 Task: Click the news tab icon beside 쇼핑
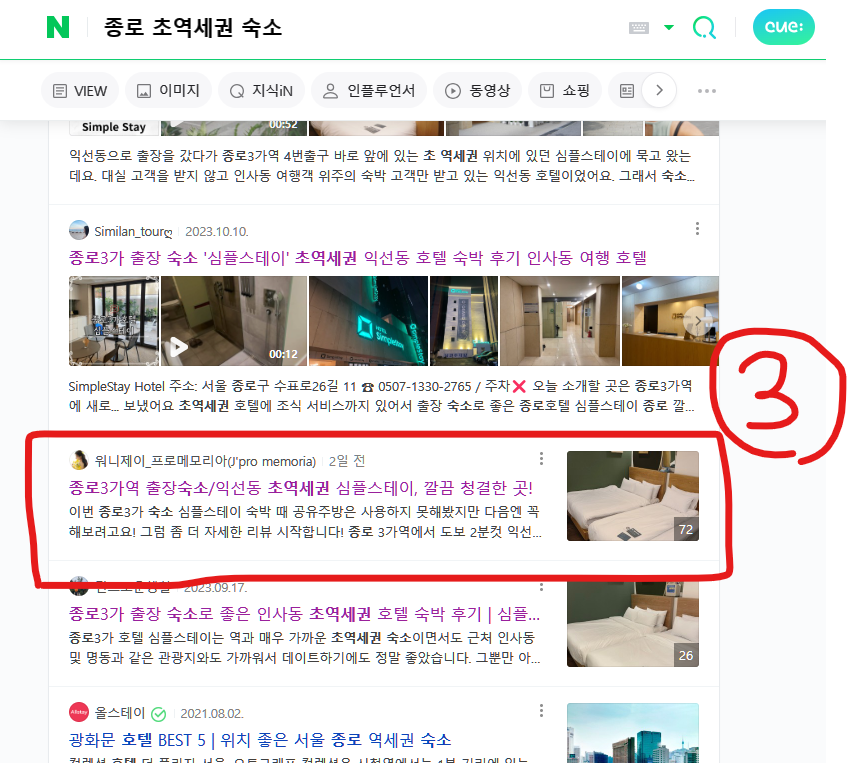(627, 90)
